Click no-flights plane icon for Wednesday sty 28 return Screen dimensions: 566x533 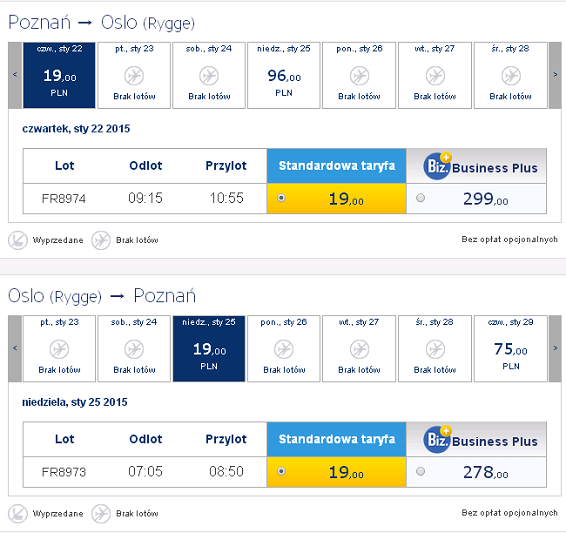(x=435, y=349)
